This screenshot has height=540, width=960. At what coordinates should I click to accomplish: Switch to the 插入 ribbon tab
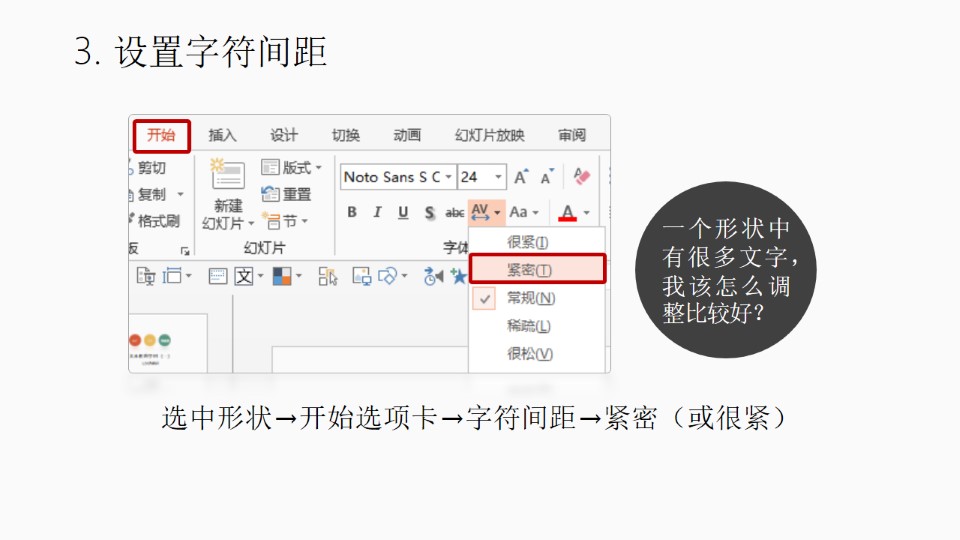click(222, 135)
